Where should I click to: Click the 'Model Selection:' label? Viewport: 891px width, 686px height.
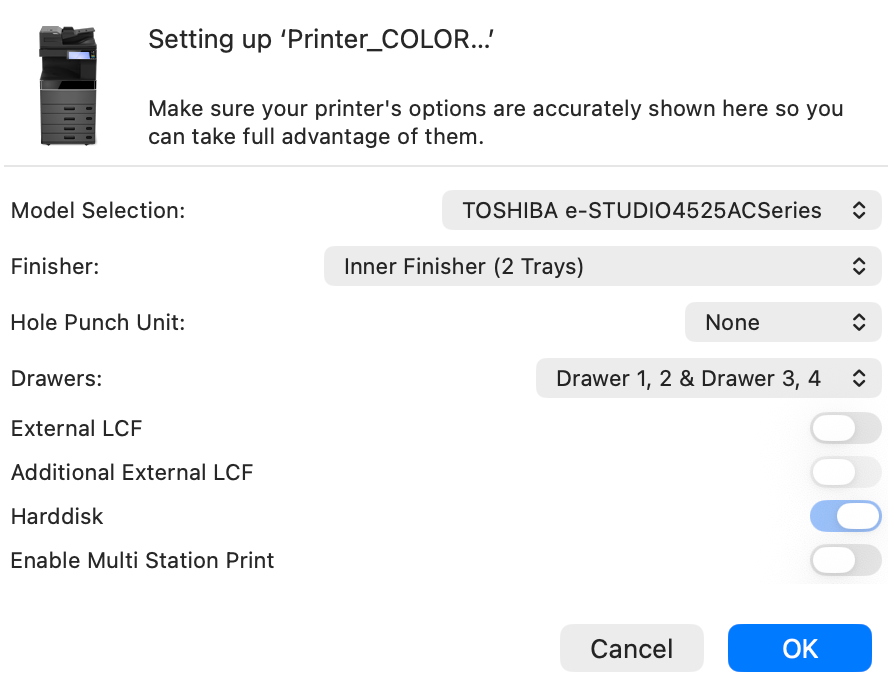point(98,211)
